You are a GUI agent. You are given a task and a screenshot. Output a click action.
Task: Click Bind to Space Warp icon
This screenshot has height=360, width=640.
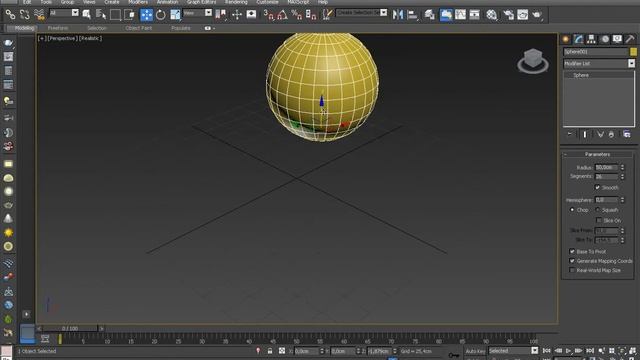tap(39, 15)
